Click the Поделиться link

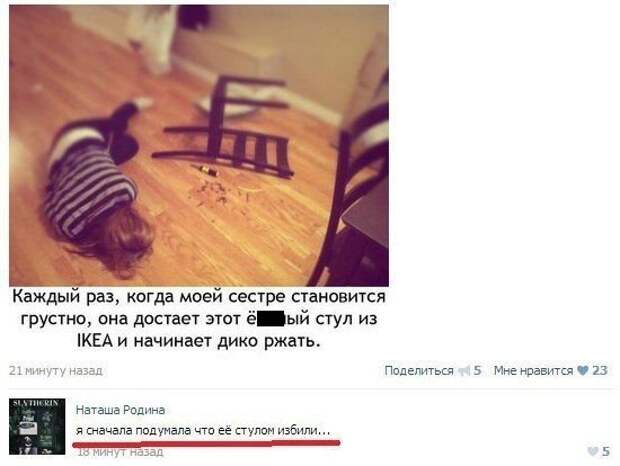[x=419, y=370]
